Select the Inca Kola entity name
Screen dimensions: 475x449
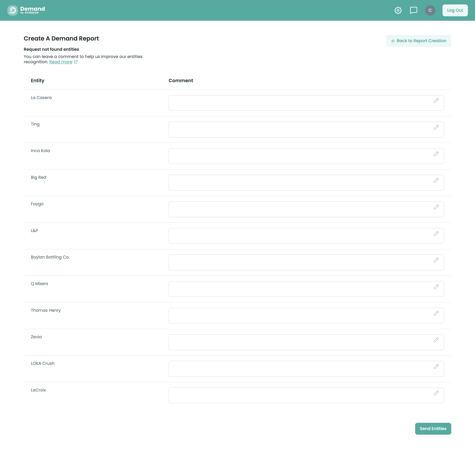[x=40, y=151]
